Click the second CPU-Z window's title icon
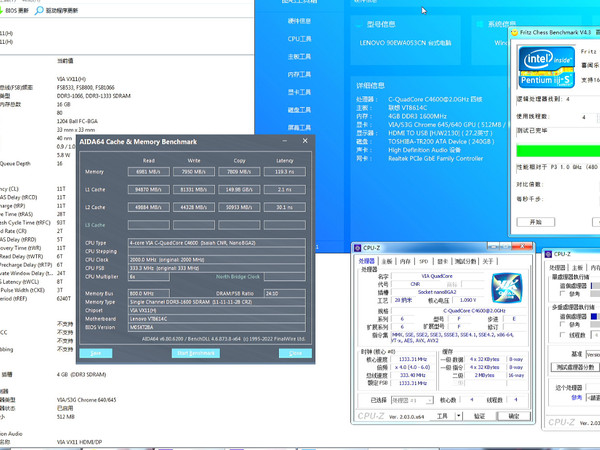Screen dimensions: 600x450 click(548, 254)
